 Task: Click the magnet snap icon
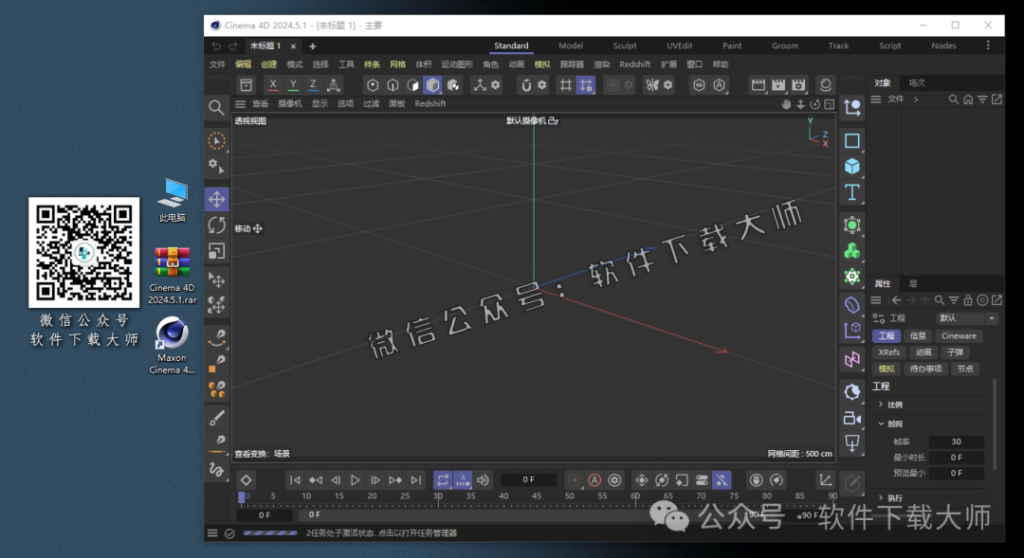526,85
